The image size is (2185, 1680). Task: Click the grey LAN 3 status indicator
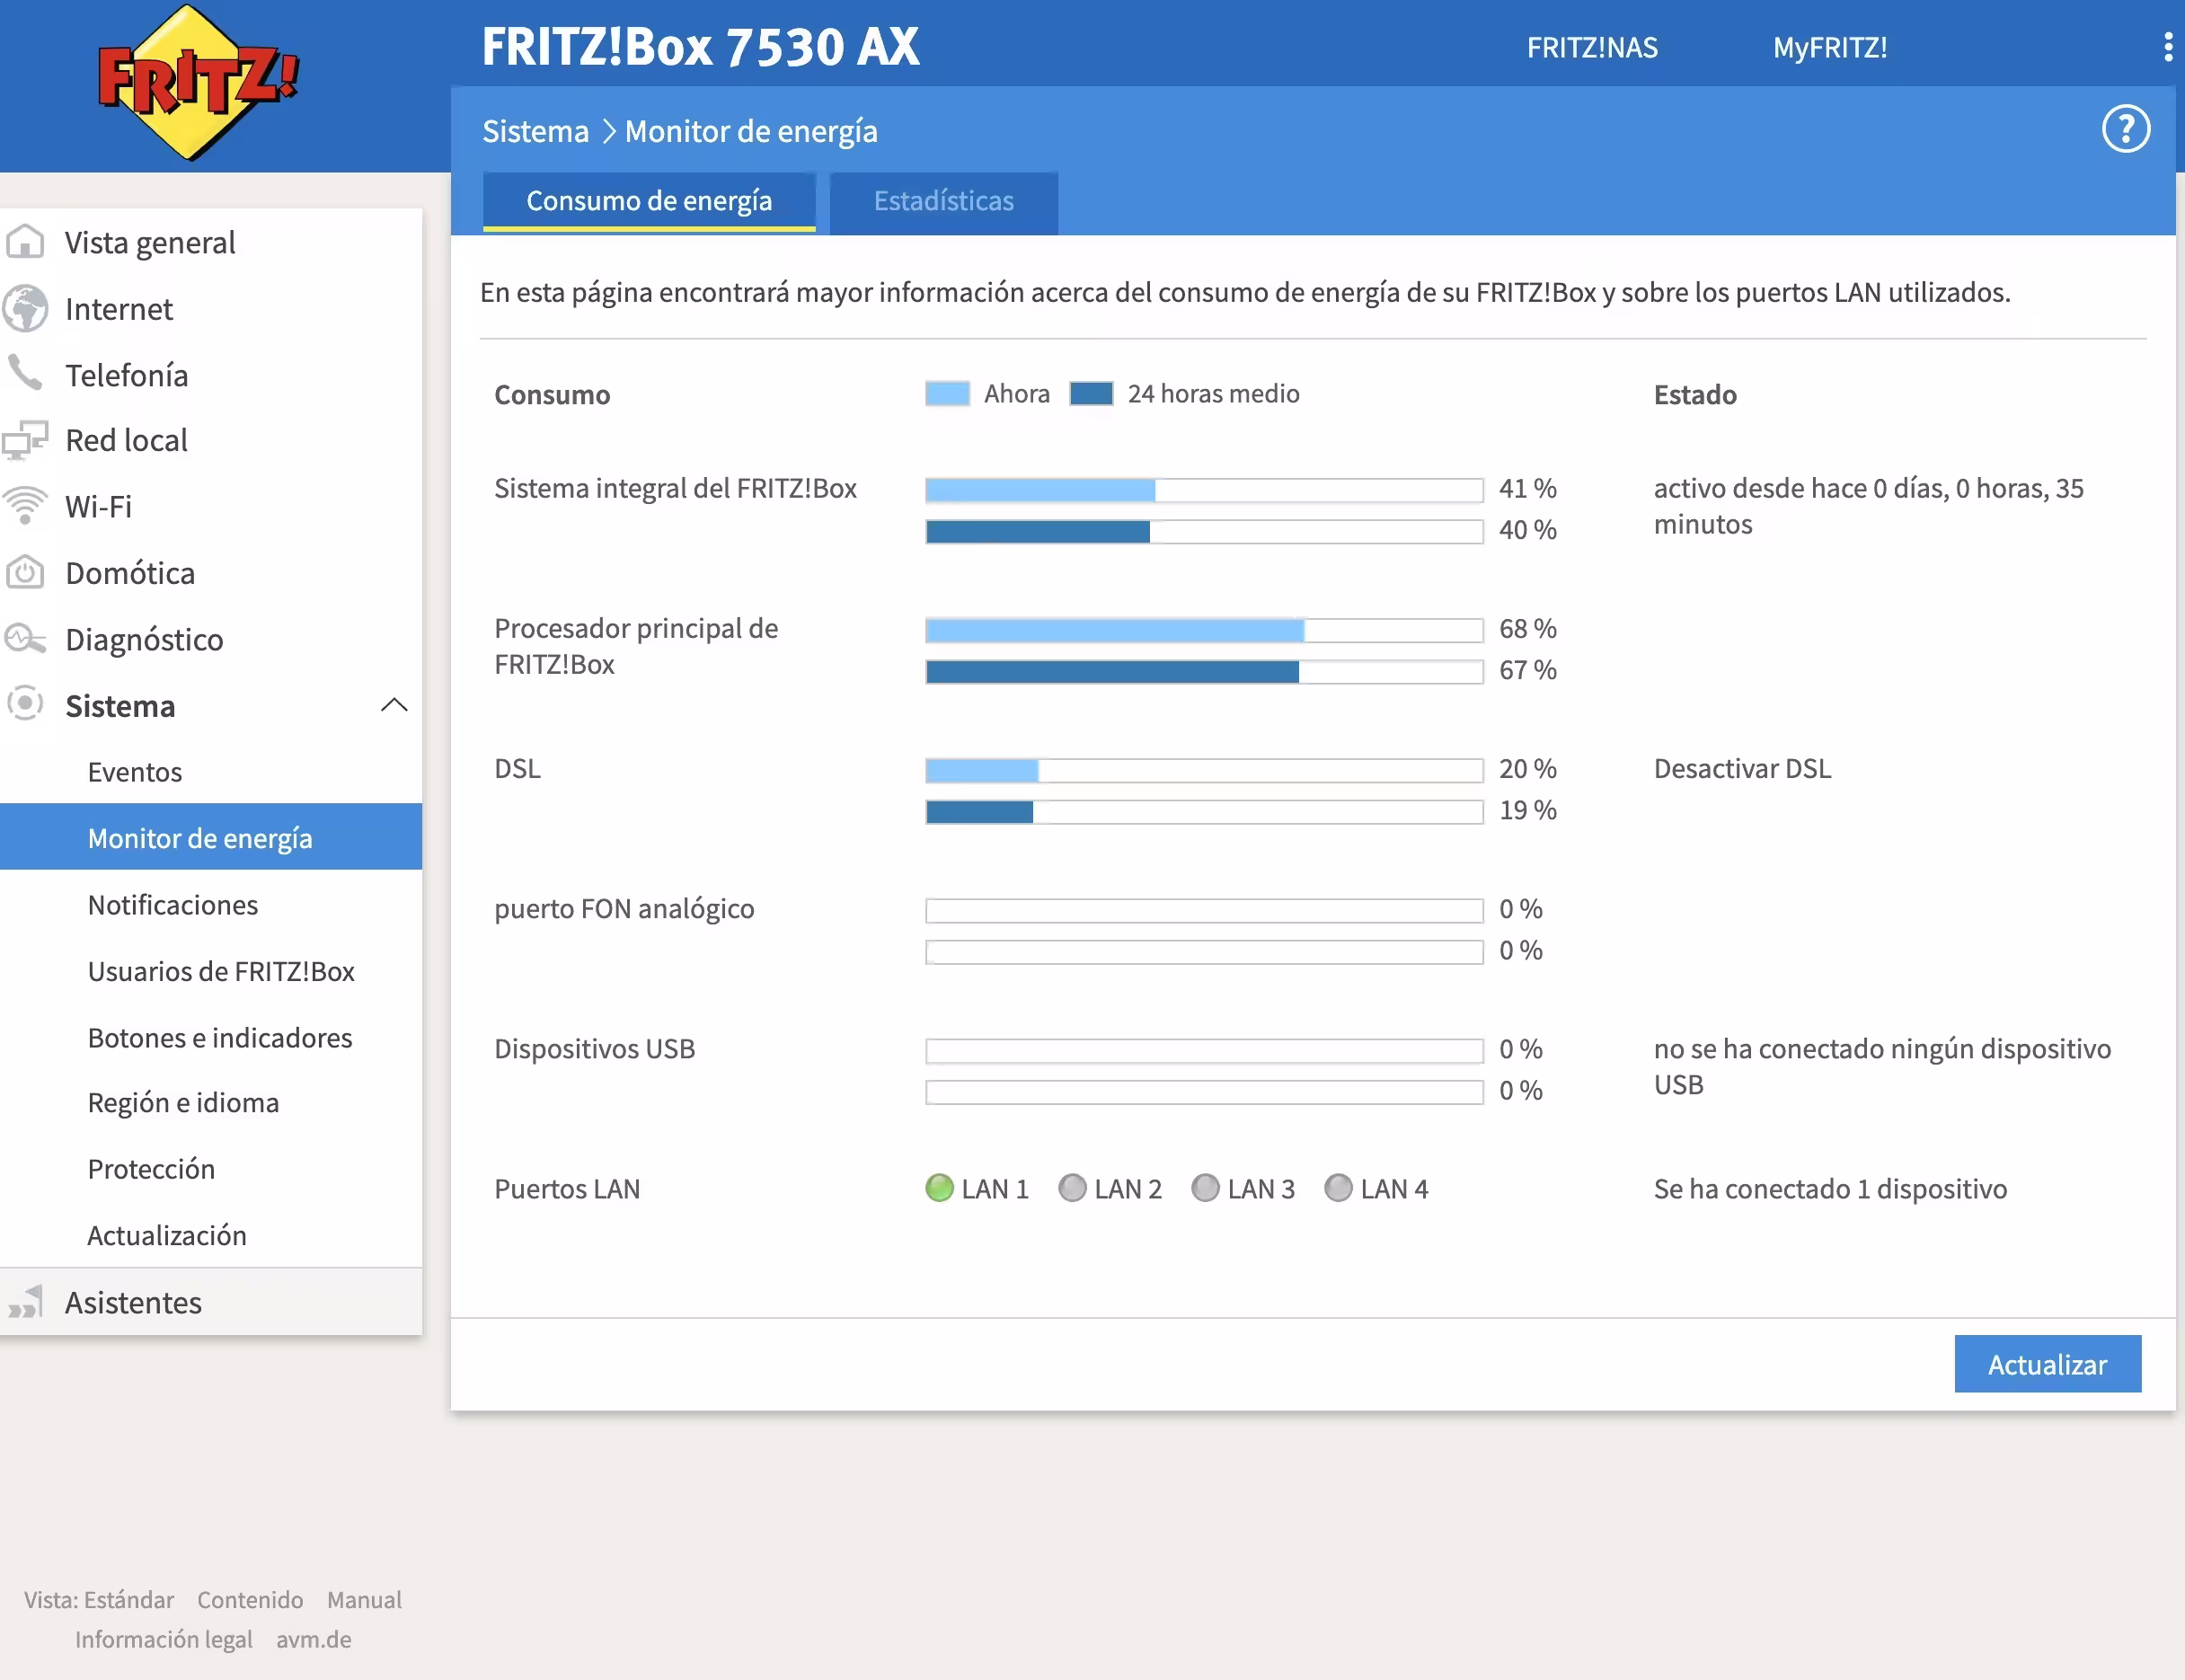pos(1205,1188)
